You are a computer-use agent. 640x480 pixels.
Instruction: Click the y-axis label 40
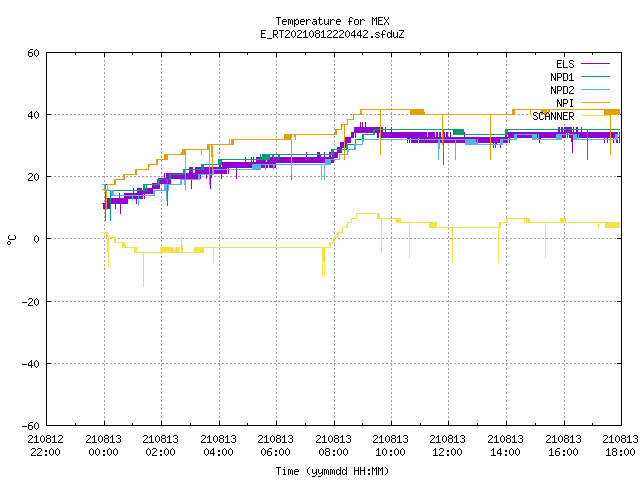pos(33,115)
